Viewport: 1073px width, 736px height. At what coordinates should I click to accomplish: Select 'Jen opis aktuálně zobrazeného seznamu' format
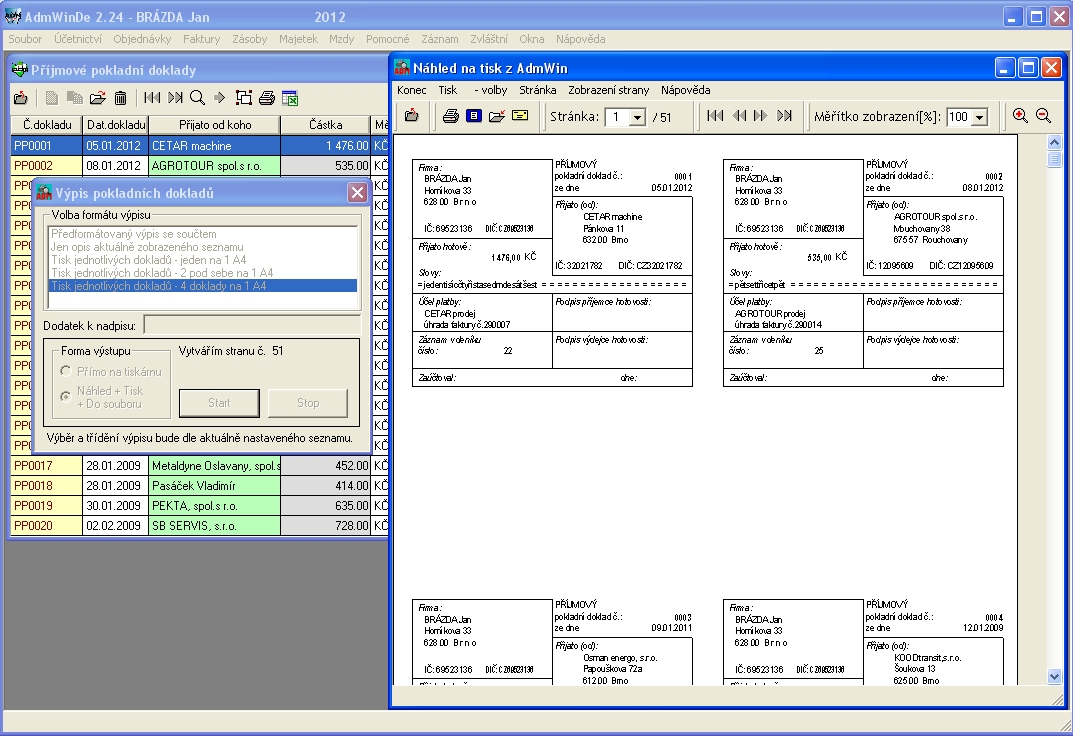click(x=203, y=247)
